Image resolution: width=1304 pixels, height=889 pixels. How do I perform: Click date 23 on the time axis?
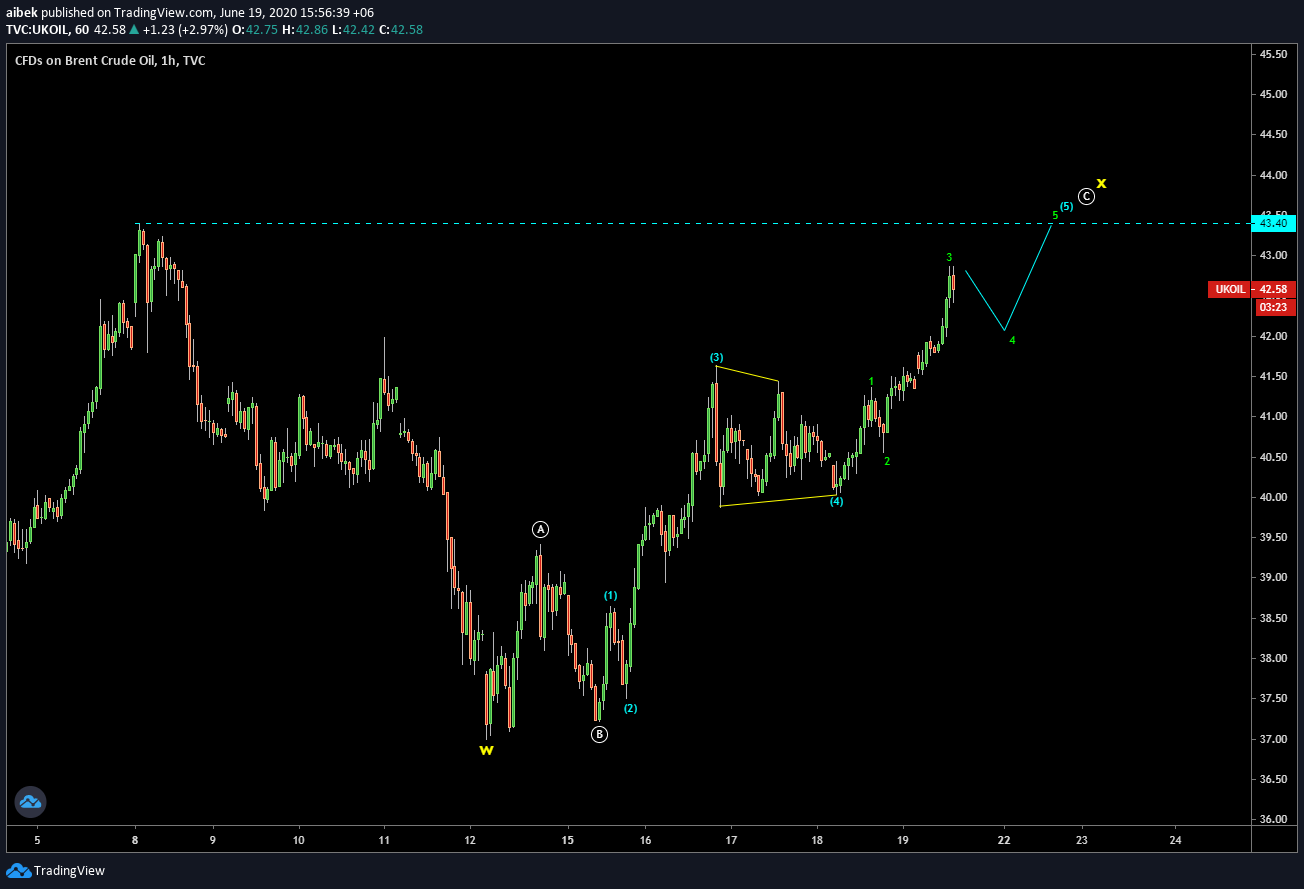[x=1082, y=840]
